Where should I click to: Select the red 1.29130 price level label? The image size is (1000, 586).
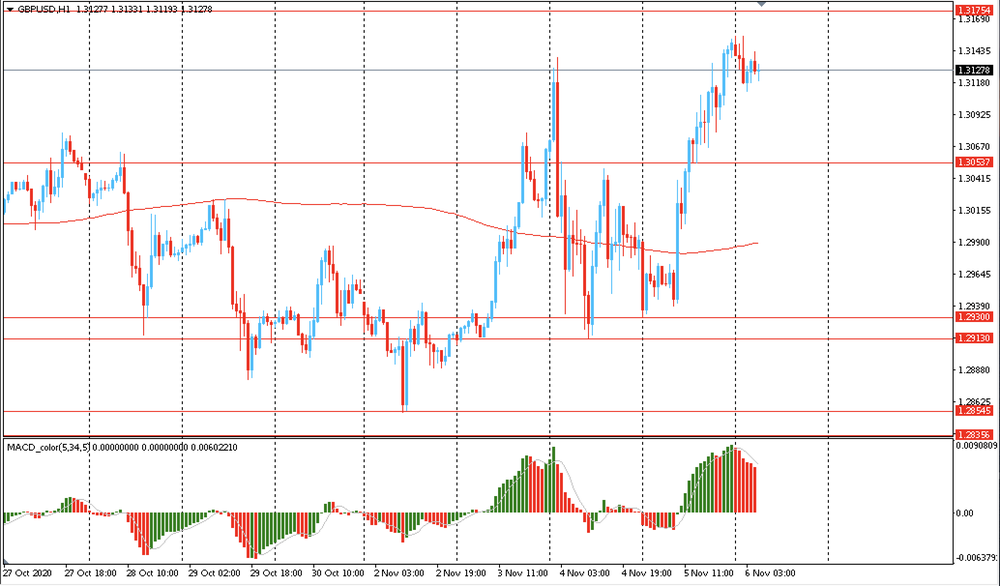[x=974, y=338]
